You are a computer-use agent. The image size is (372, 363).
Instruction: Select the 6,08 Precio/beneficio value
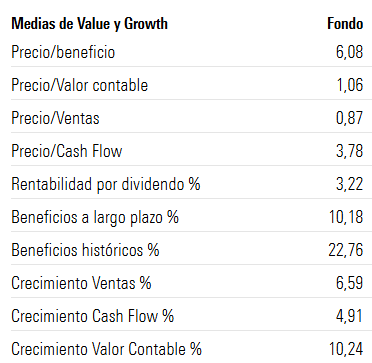tap(349, 53)
